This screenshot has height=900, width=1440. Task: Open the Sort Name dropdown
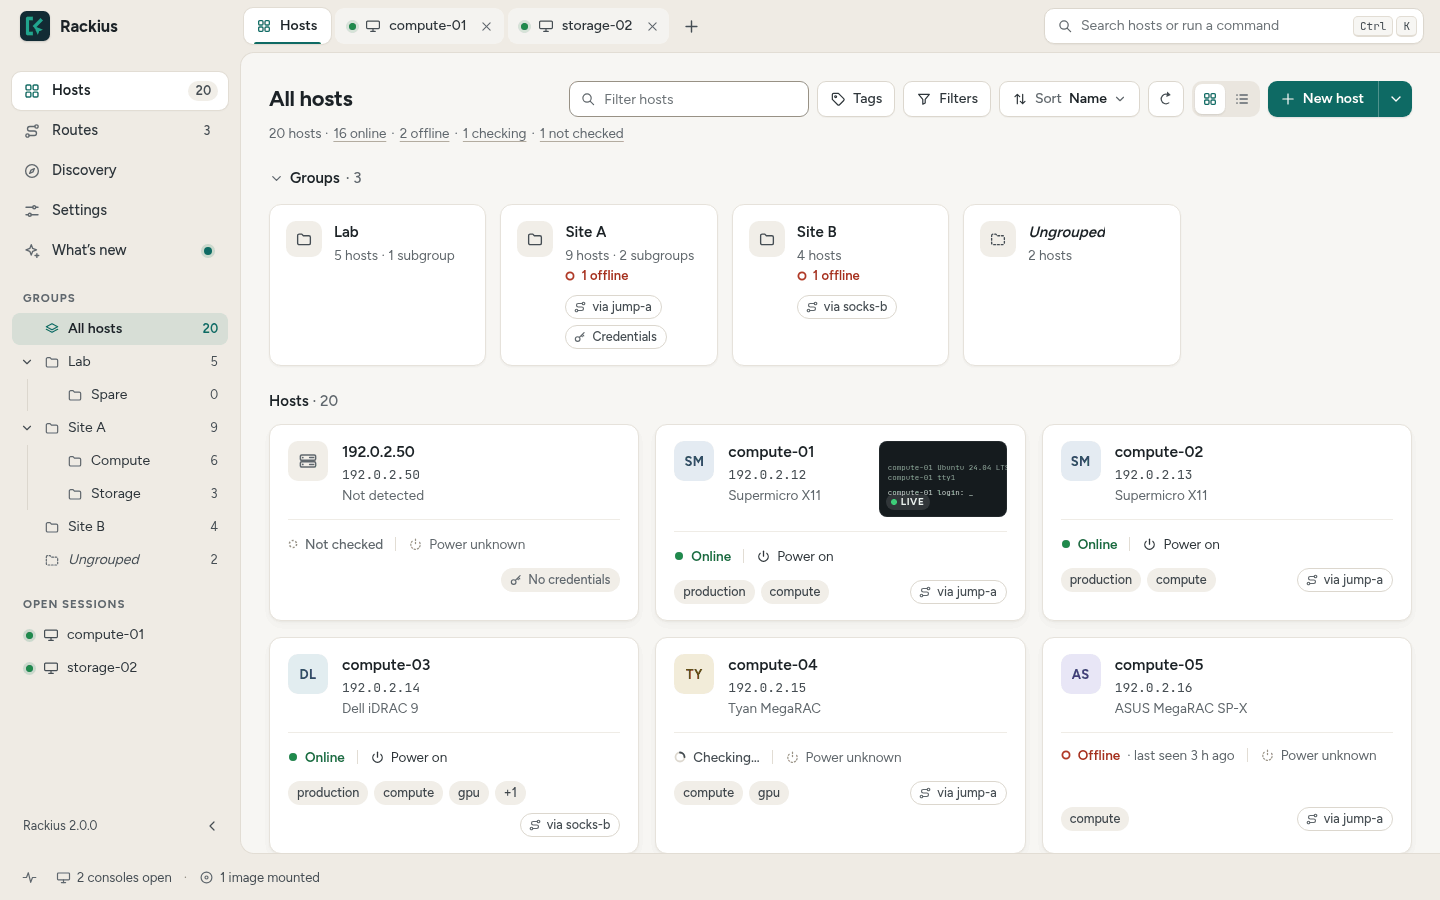click(x=1069, y=99)
